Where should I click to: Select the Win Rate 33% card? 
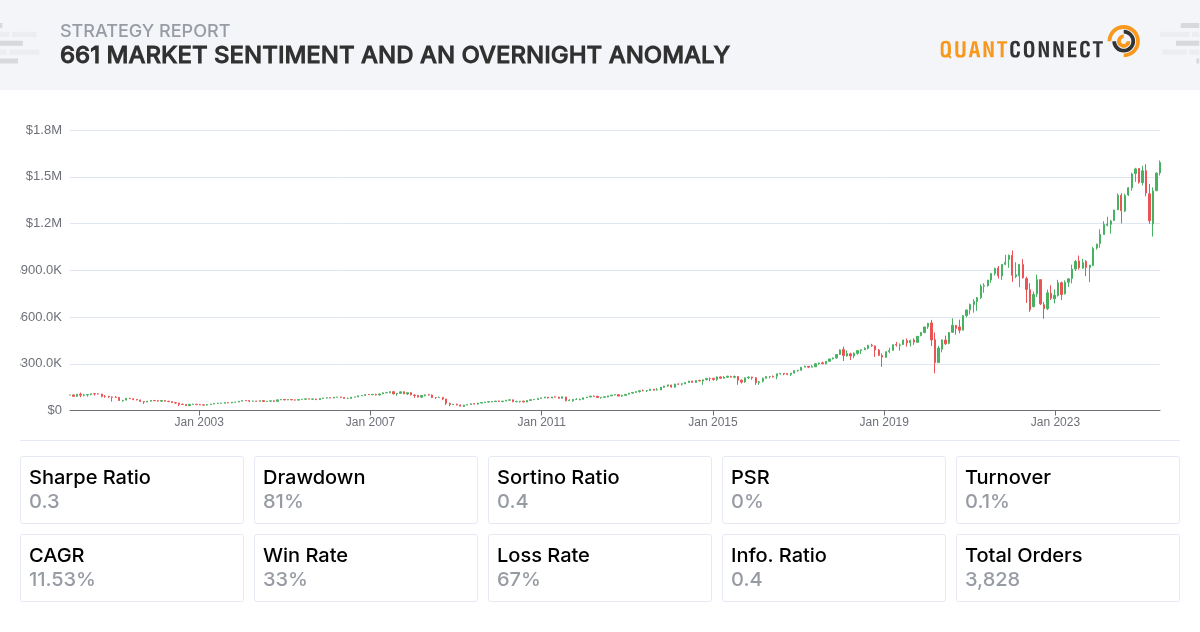click(366, 568)
